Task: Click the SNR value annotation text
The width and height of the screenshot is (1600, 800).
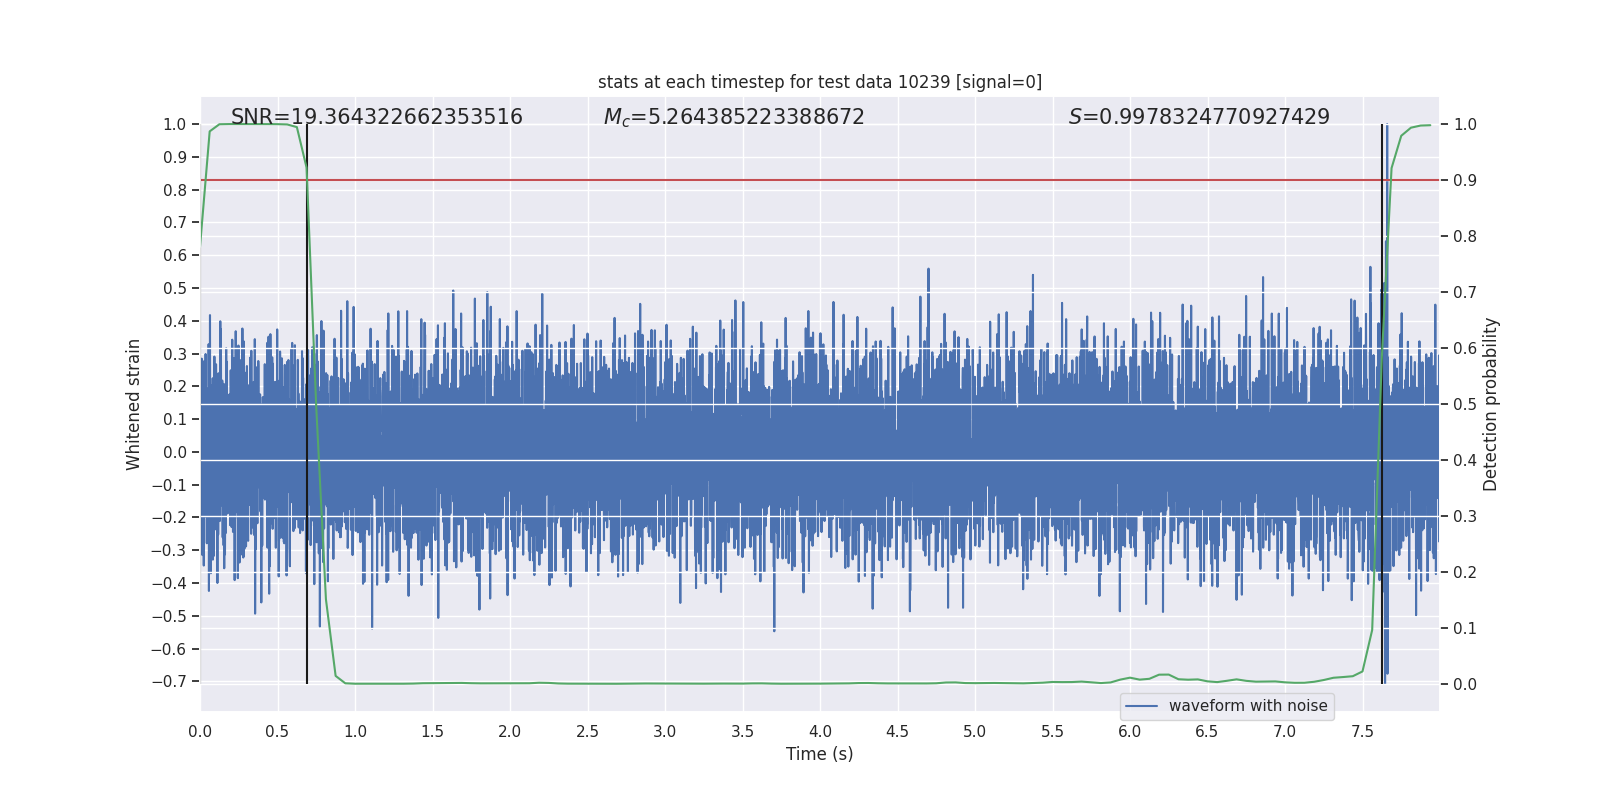Action: click(x=376, y=117)
